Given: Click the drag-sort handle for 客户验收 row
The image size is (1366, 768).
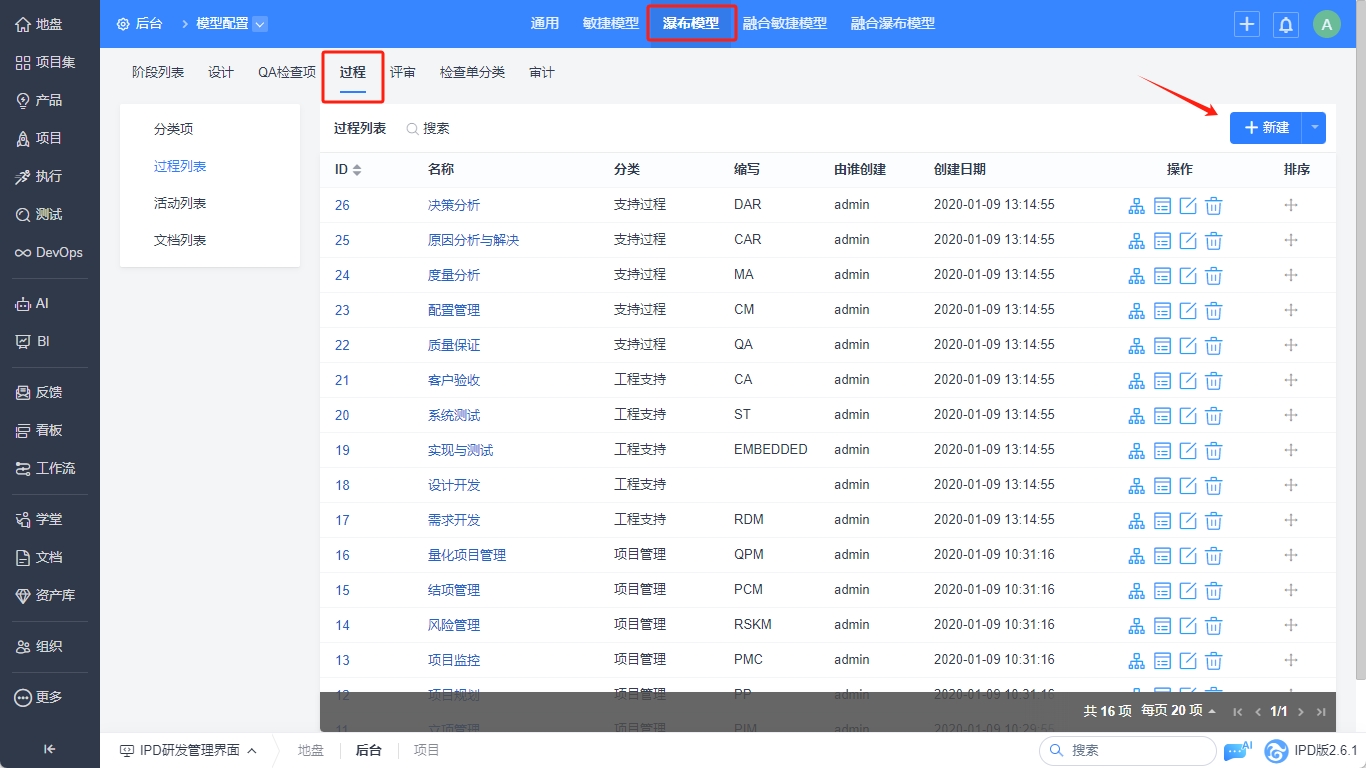Looking at the screenshot, I should [1291, 380].
